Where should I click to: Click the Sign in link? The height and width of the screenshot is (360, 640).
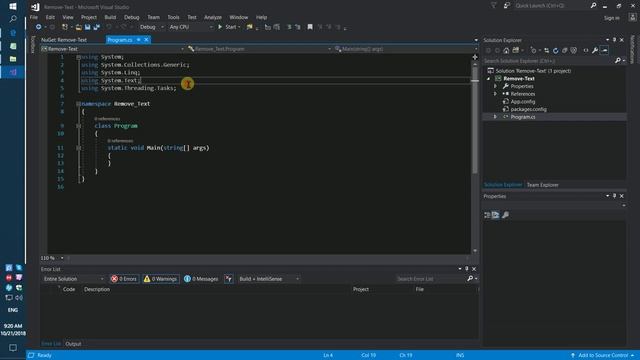[611, 18]
